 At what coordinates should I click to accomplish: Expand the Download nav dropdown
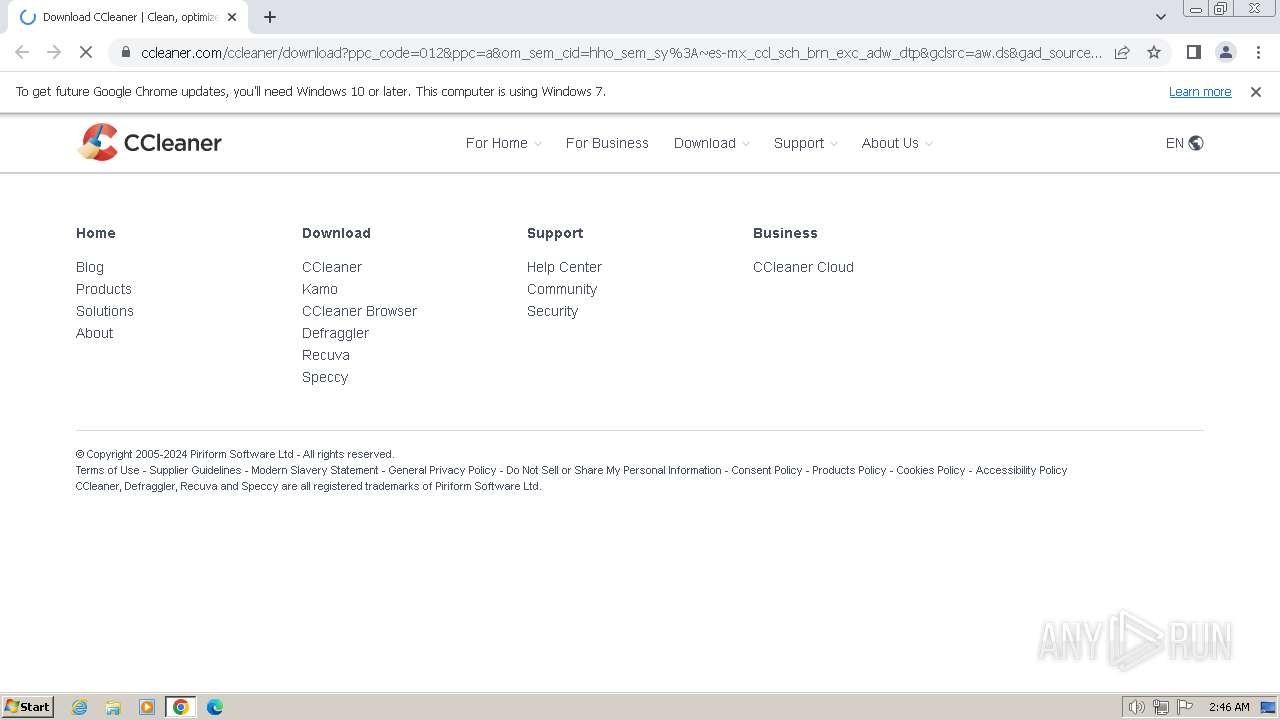click(x=711, y=143)
